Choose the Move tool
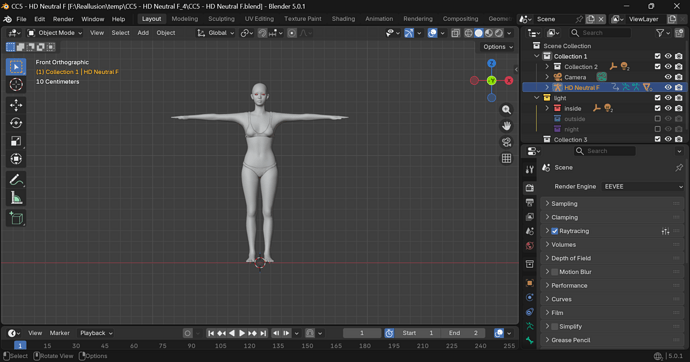Image resolution: width=690 pixels, height=362 pixels. tap(16, 105)
